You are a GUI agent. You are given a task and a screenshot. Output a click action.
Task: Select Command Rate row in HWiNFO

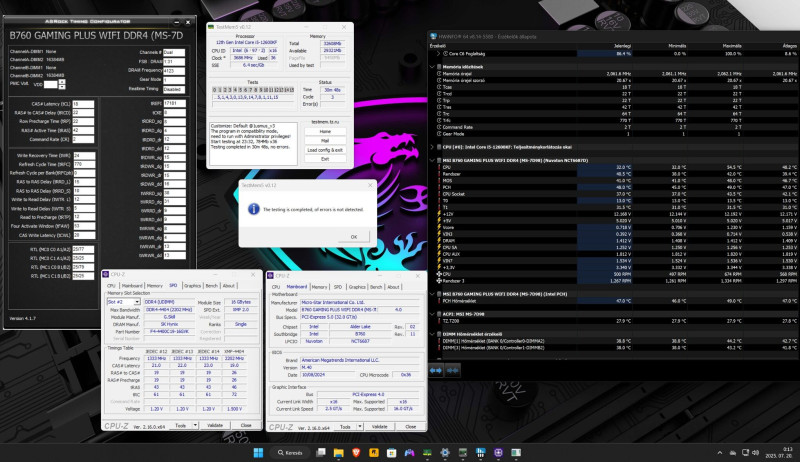pos(613,127)
